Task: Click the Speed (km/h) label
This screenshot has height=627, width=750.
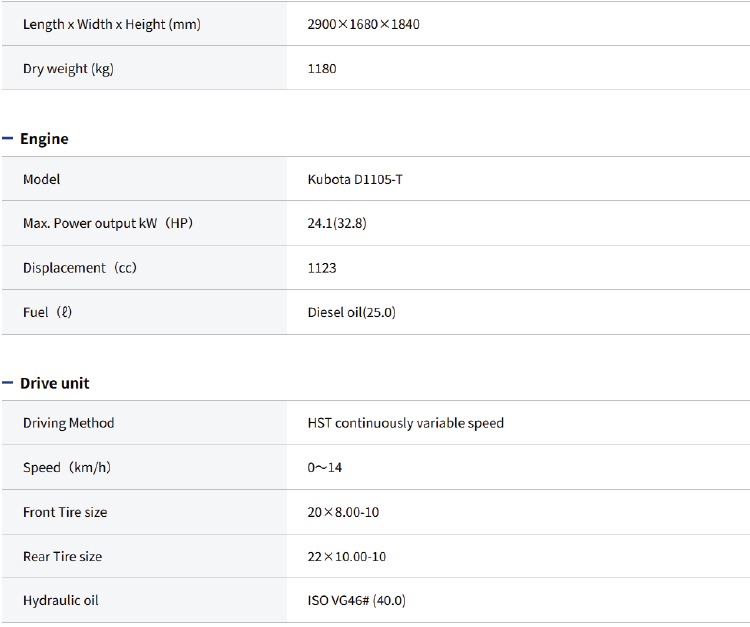Action: (66, 467)
